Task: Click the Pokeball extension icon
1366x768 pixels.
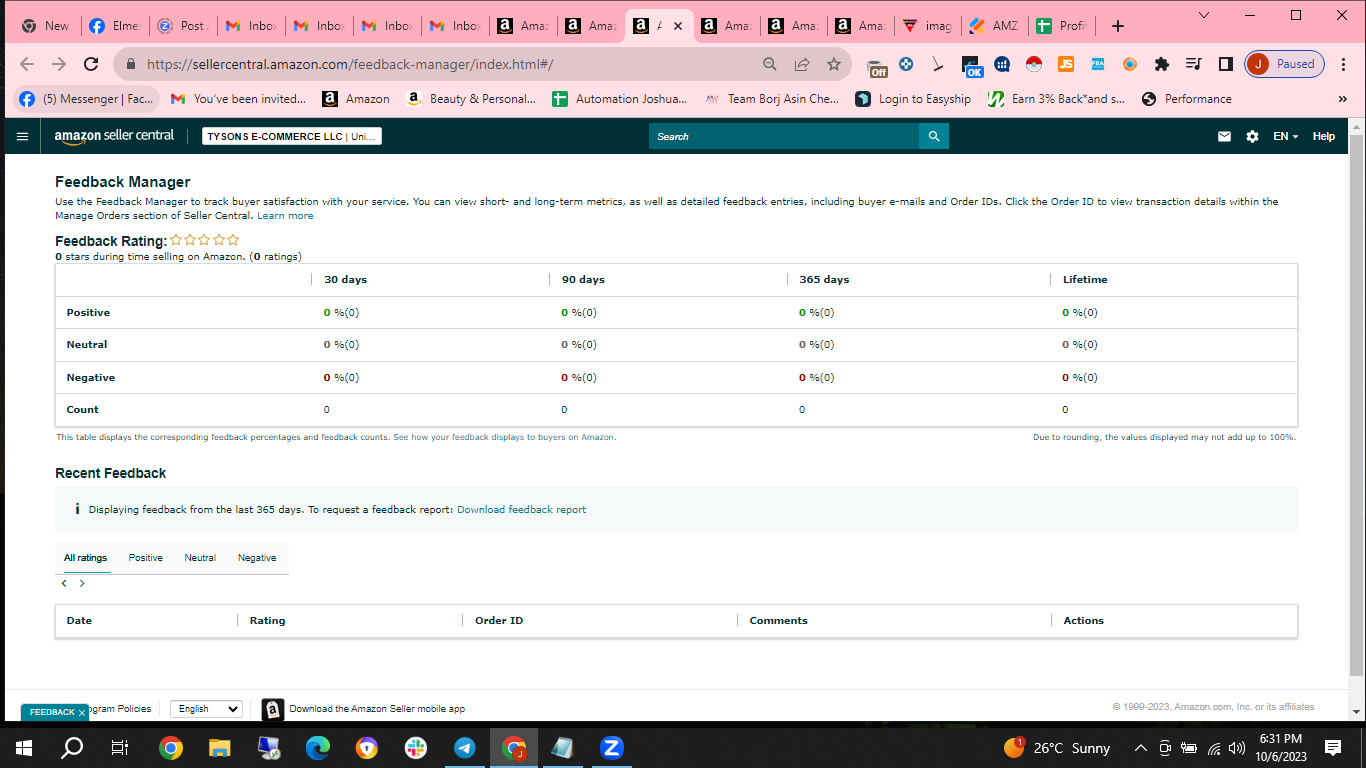Action: (x=1034, y=64)
